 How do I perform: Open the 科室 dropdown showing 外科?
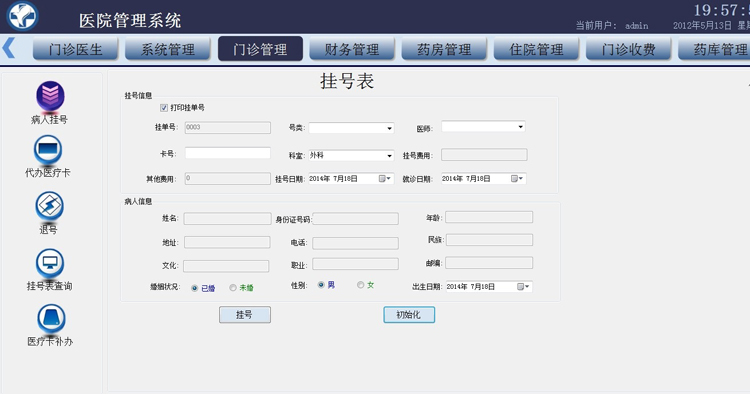pos(351,155)
